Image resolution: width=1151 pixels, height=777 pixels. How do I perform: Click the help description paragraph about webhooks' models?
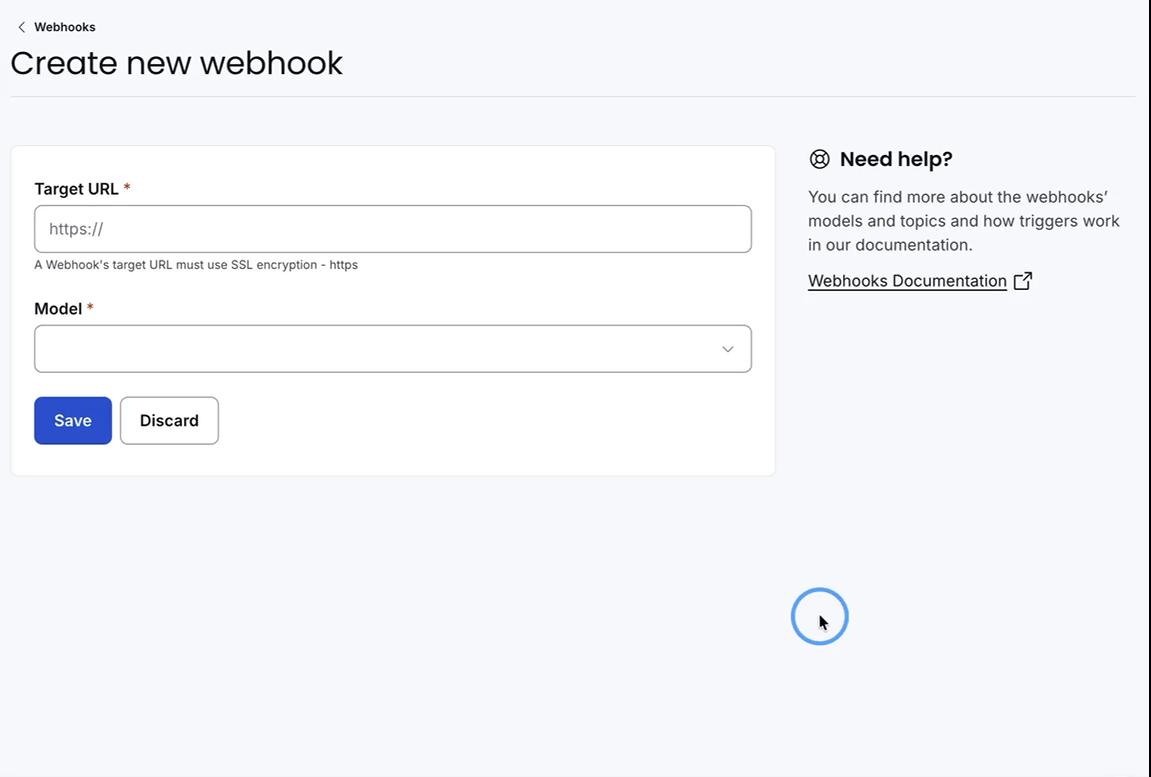[964, 221]
